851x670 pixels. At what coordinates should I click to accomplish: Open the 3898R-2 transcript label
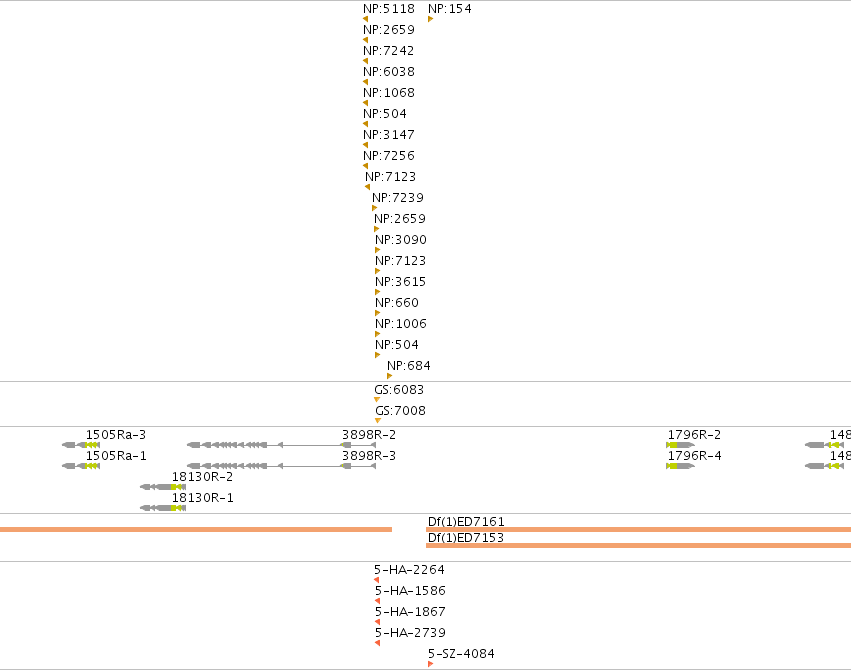369,435
